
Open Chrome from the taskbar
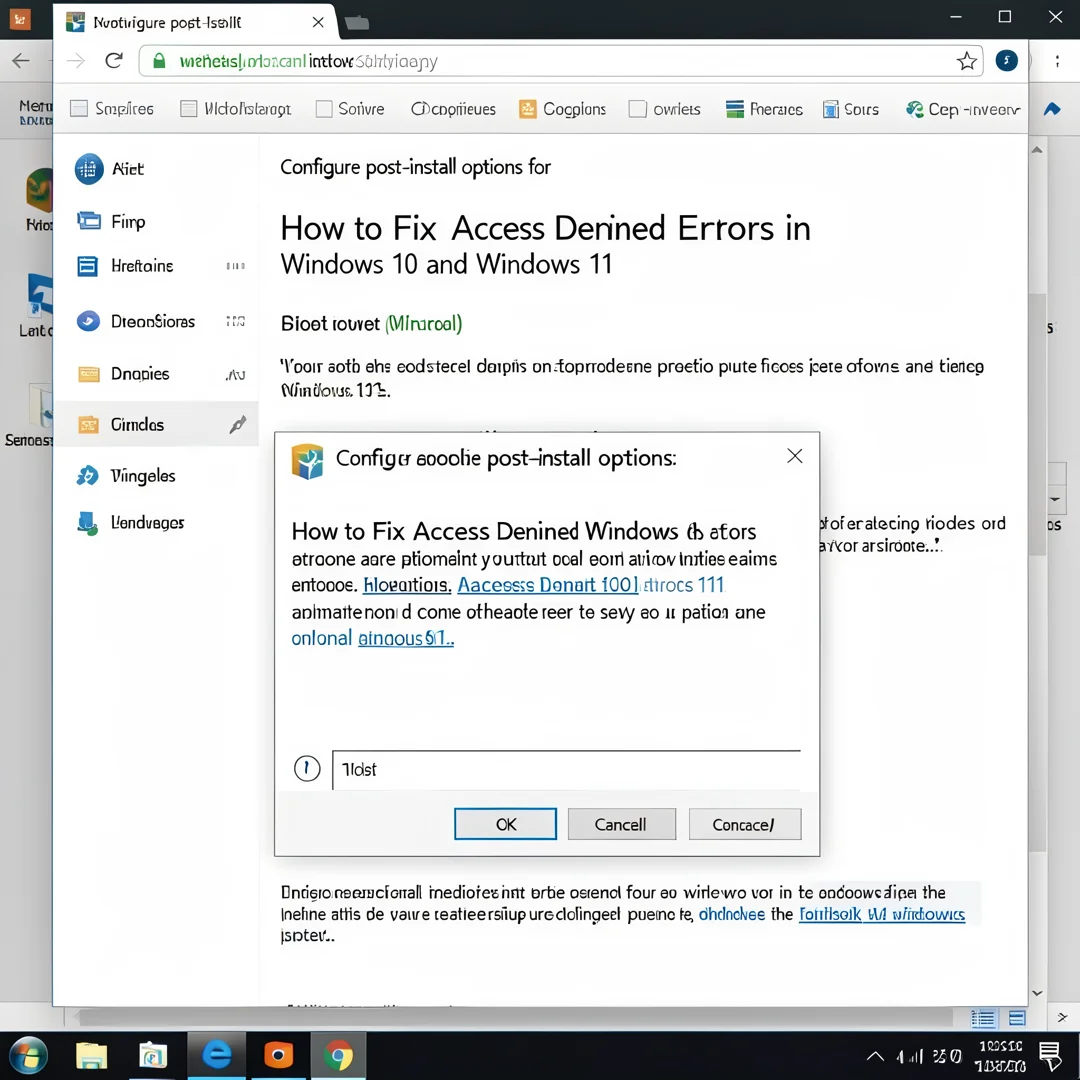pos(338,1055)
